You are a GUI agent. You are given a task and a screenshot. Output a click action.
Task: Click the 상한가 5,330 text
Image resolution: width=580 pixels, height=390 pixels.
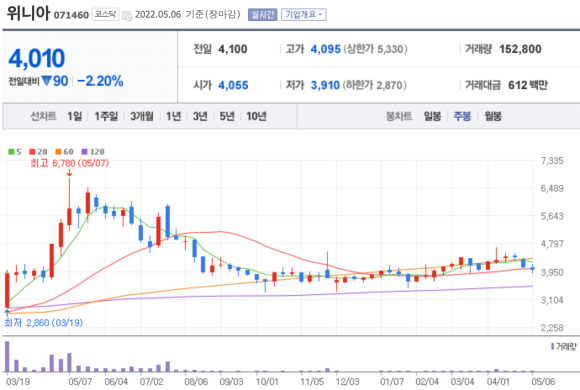point(375,49)
